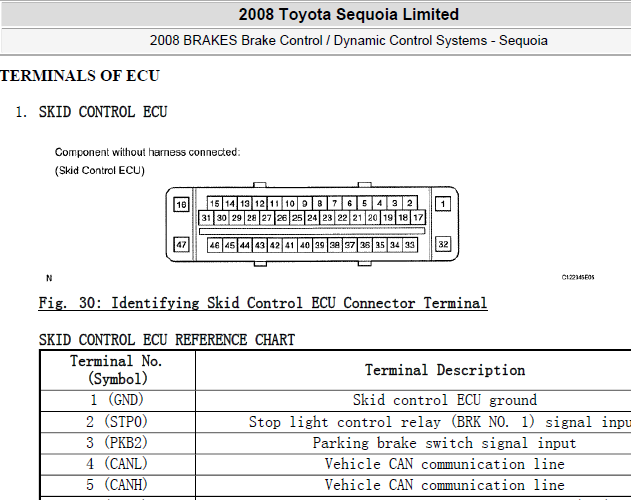Click terminal 1 on connector diagram
This screenshot has height=500, width=631.
[443, 204]
